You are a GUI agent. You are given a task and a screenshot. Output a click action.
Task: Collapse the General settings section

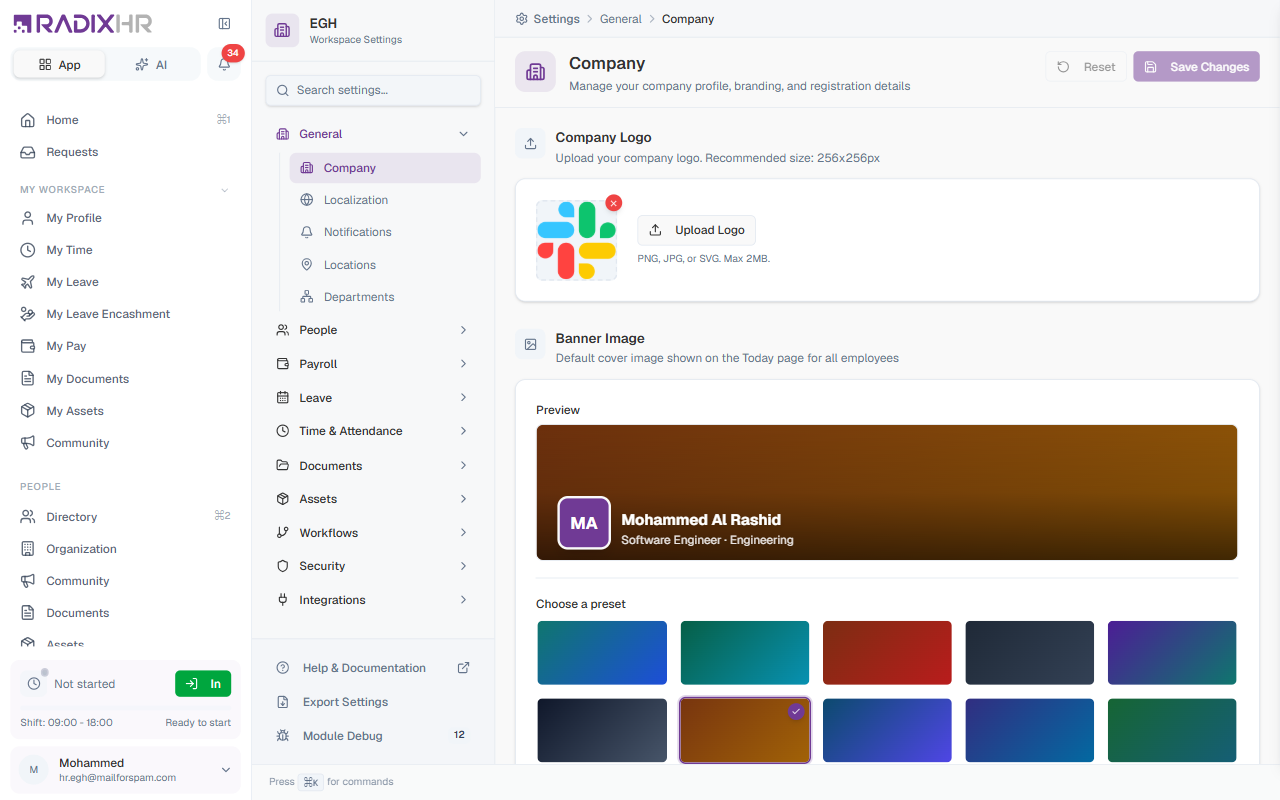(x=463, y=134)
